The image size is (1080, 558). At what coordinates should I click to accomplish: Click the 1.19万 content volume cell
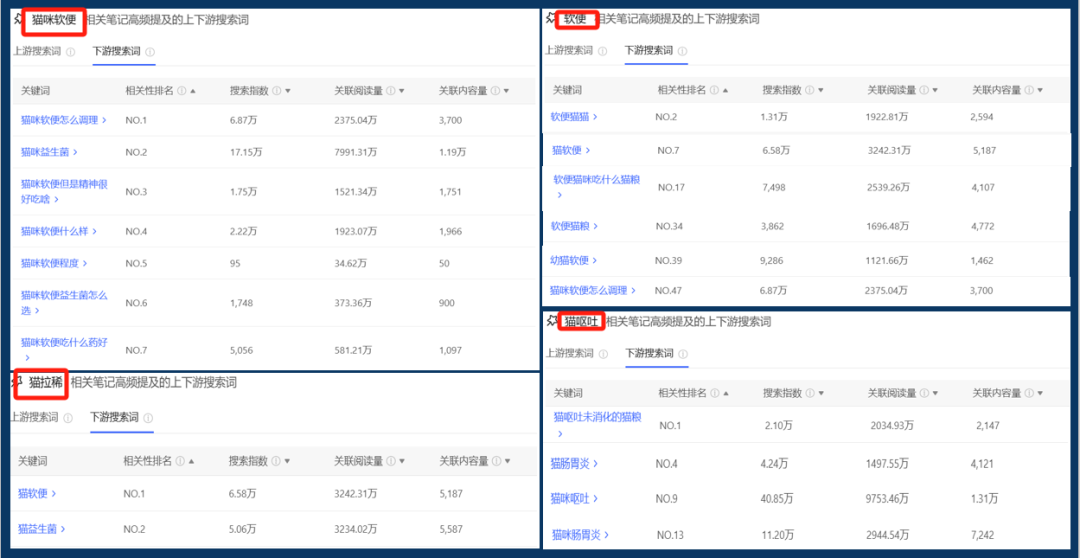click(452, 152)
